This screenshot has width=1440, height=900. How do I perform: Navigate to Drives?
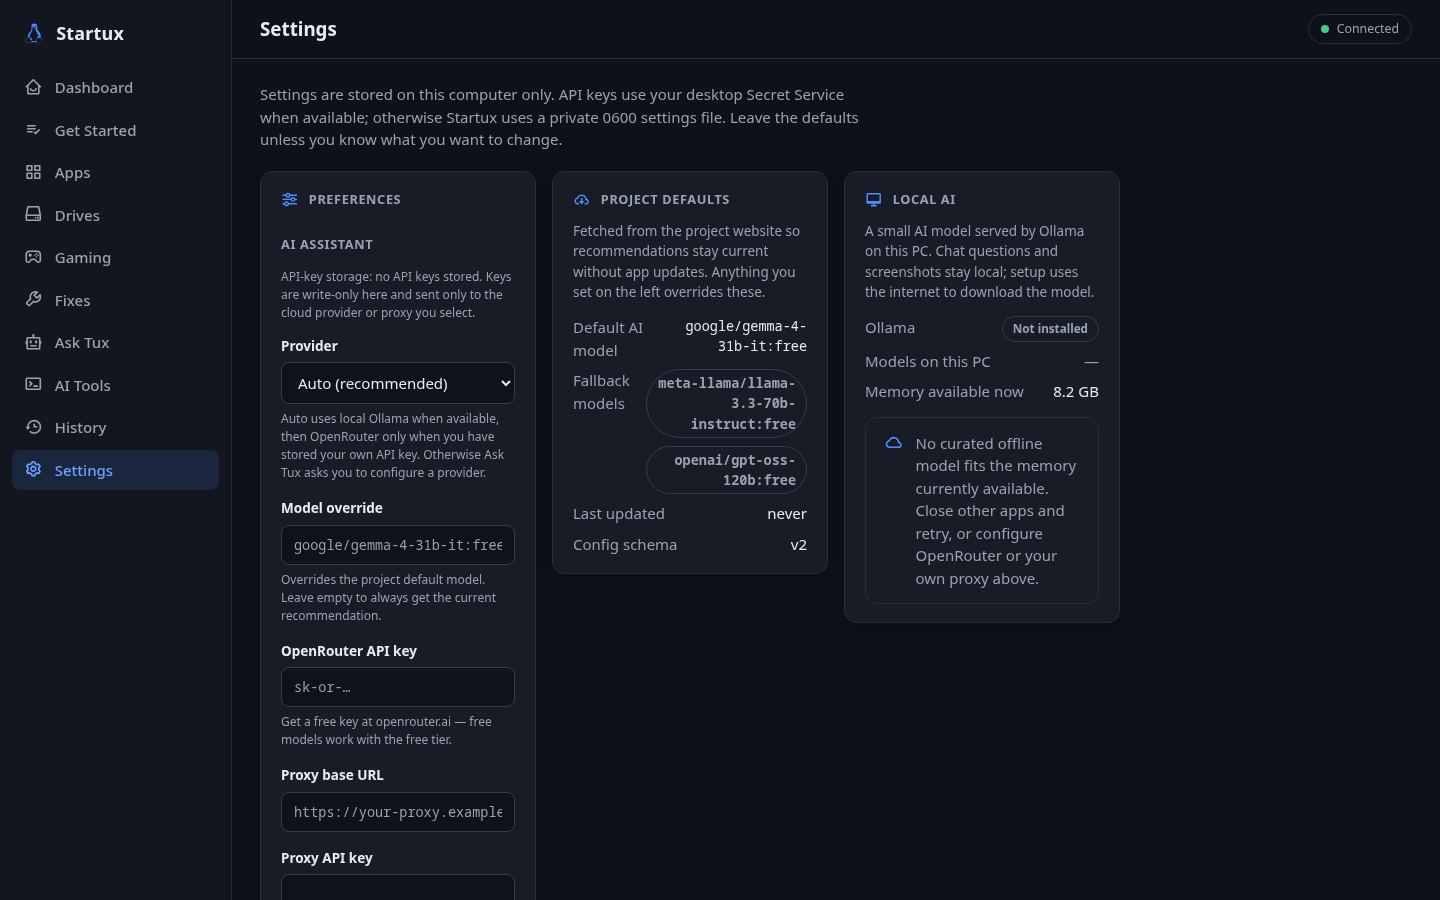pos(115,215)
